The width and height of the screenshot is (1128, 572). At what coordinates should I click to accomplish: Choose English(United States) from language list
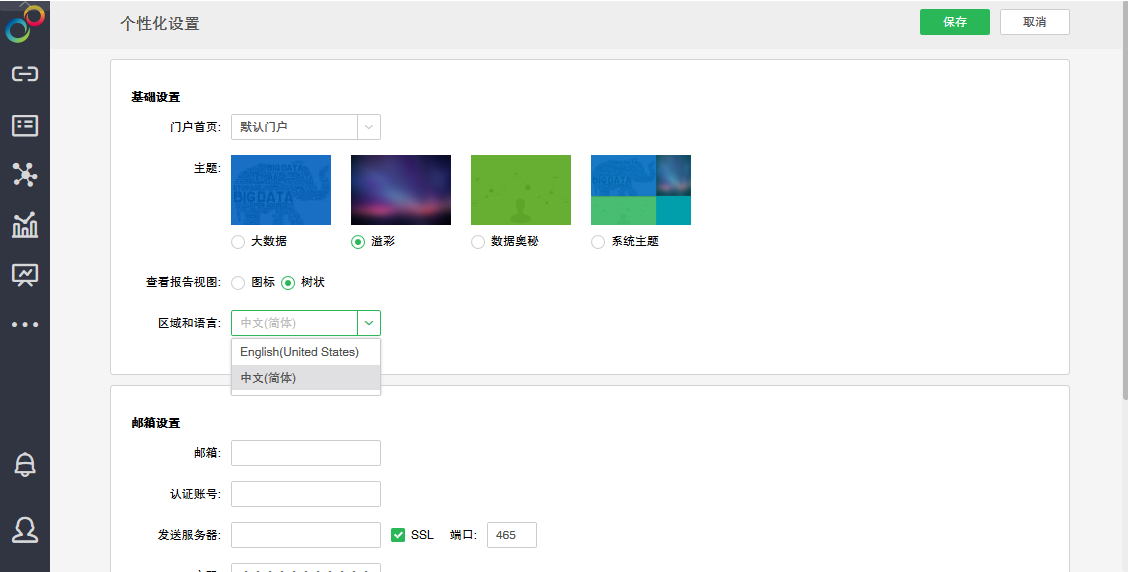300,352
